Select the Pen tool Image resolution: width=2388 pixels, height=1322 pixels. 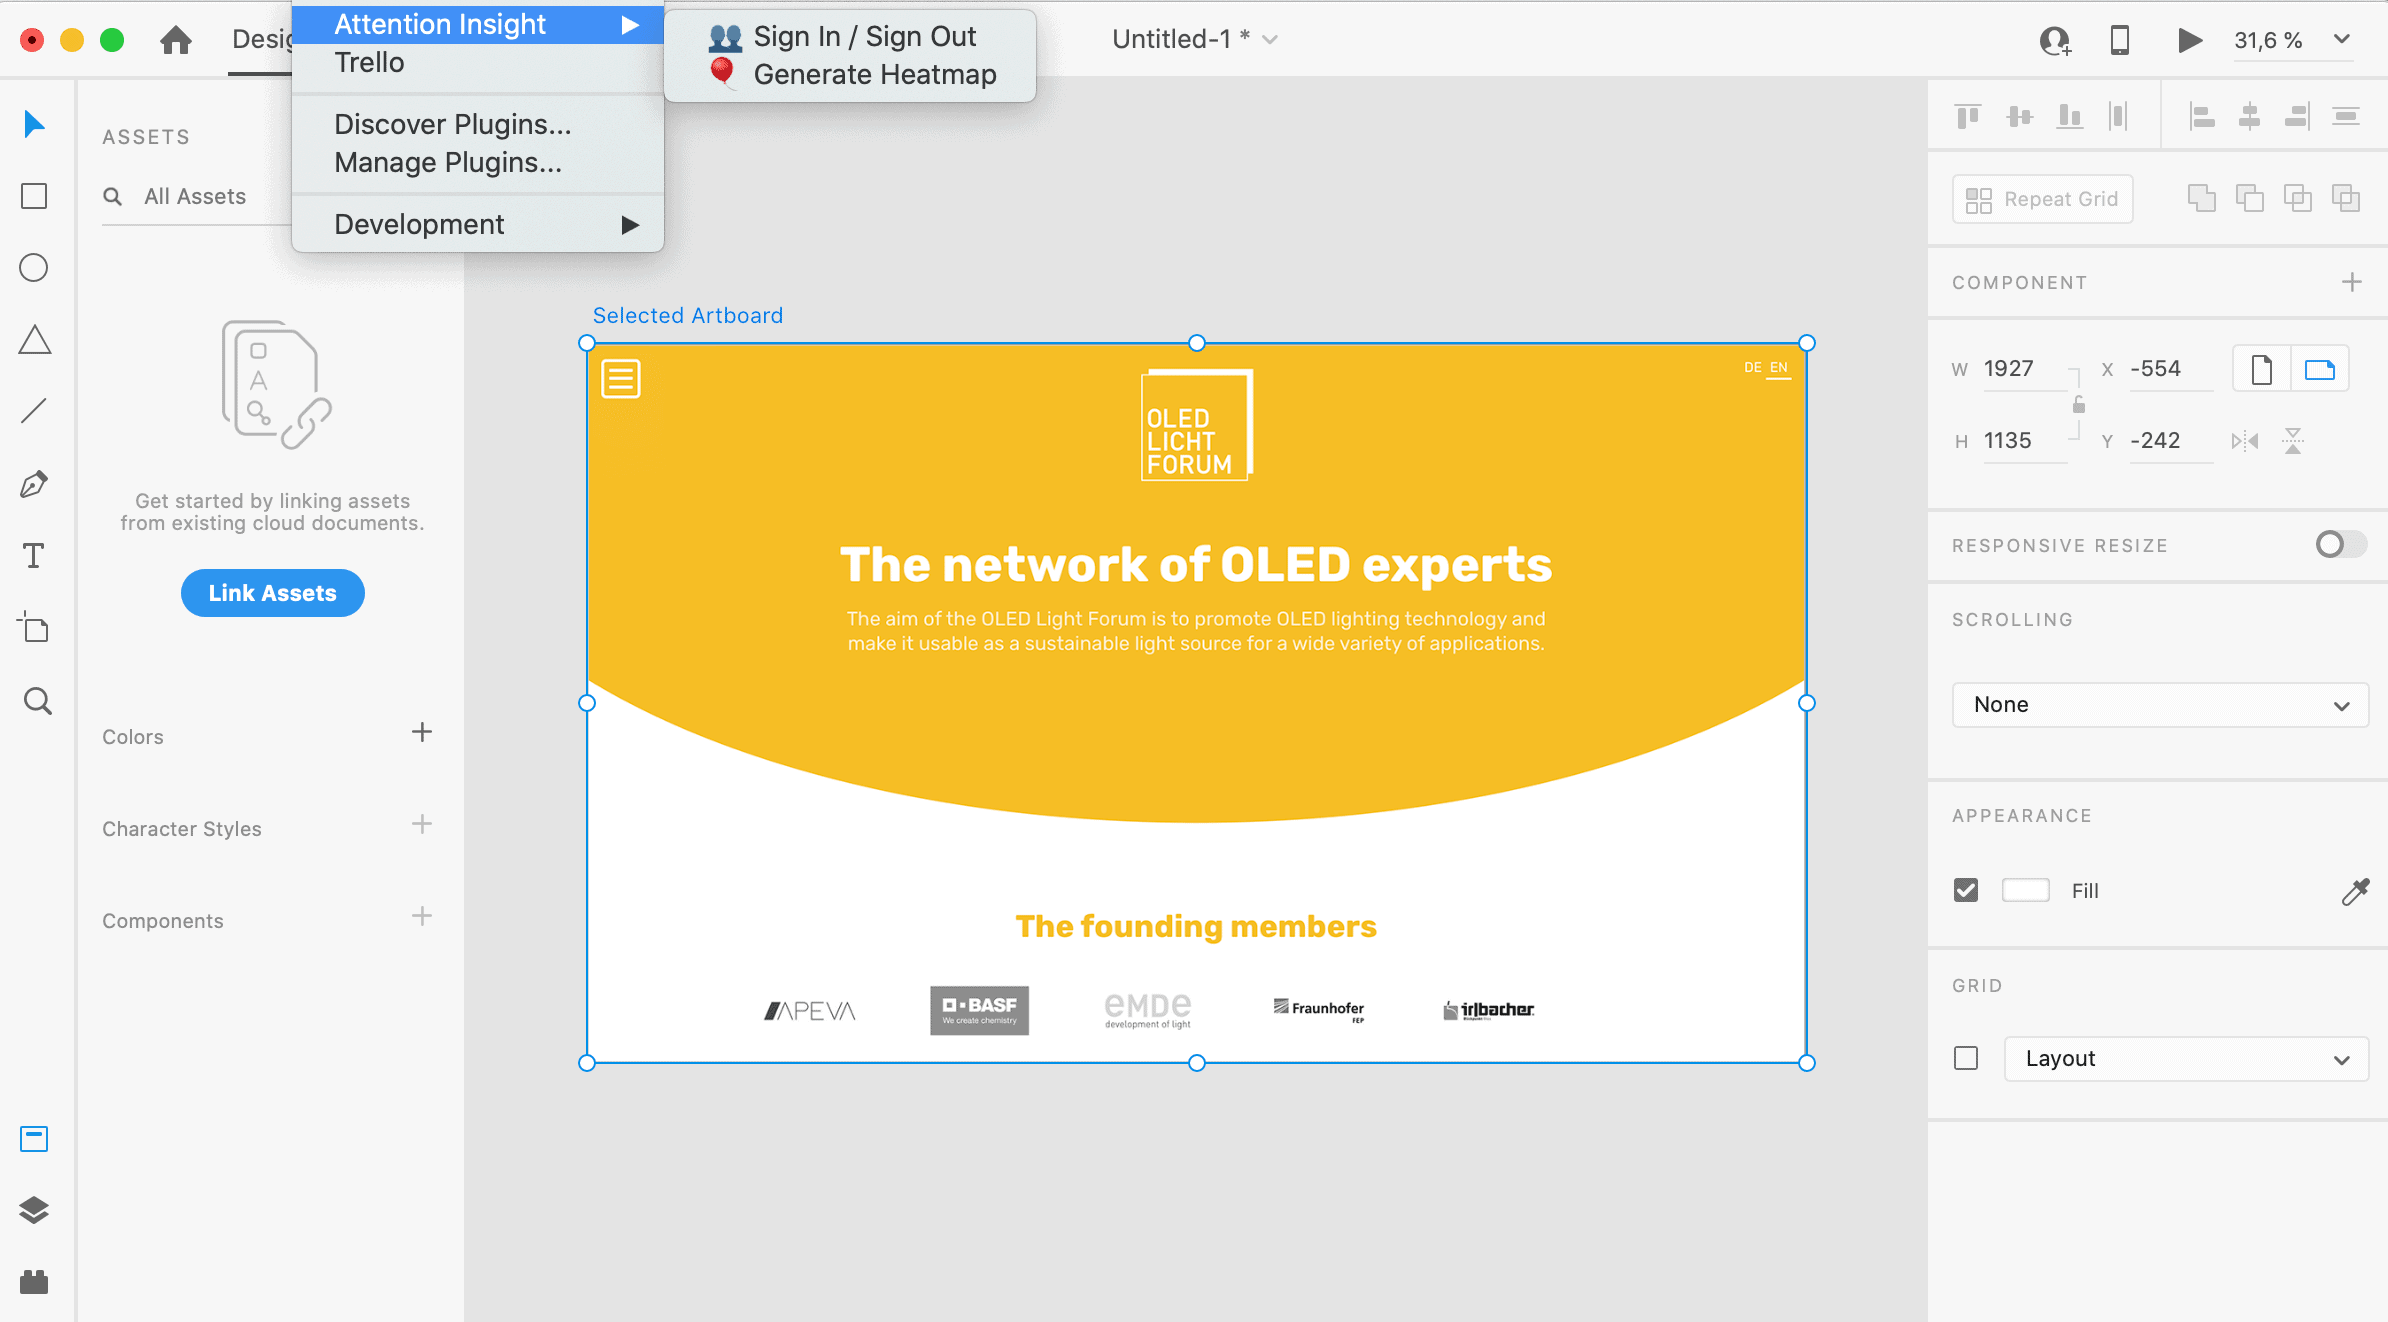pyautogui.click(x=33, y=484)
